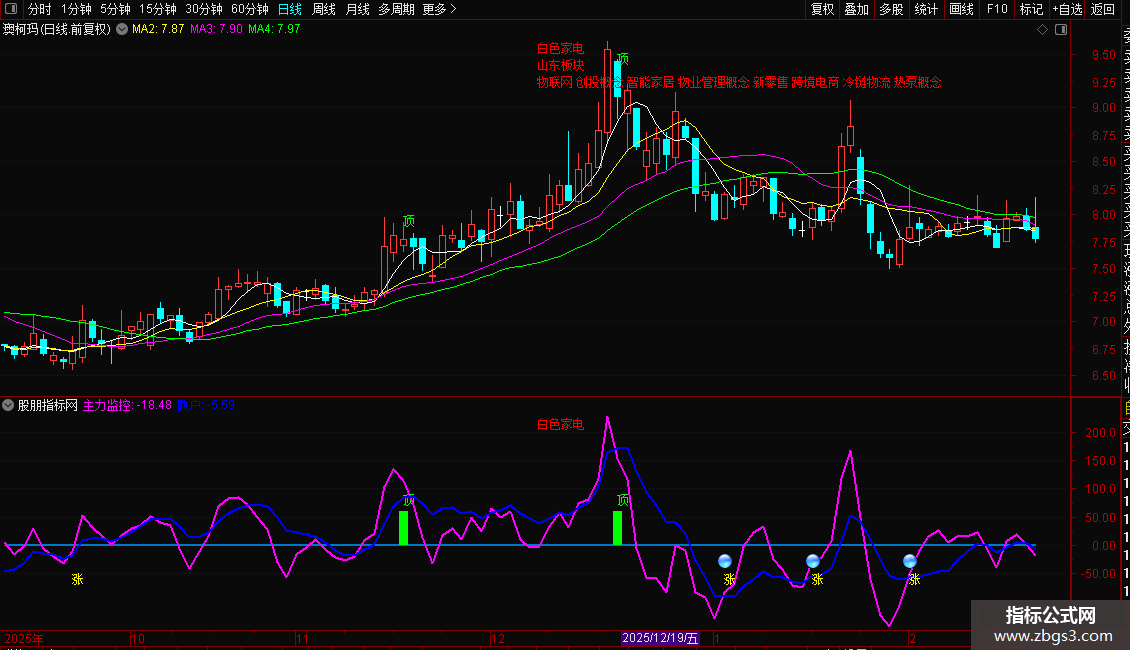Click the 标记 mark button

(x=1031, y=9)
